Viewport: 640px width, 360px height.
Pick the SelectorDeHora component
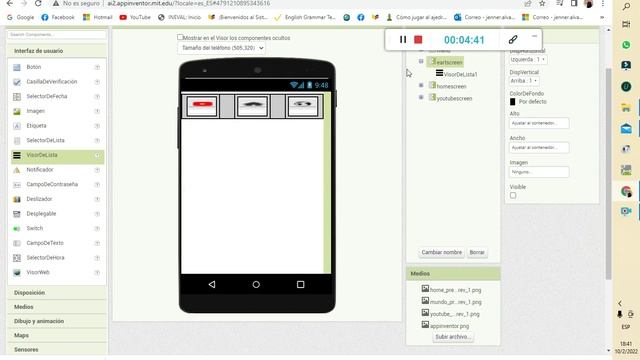[x=45, y=258]
